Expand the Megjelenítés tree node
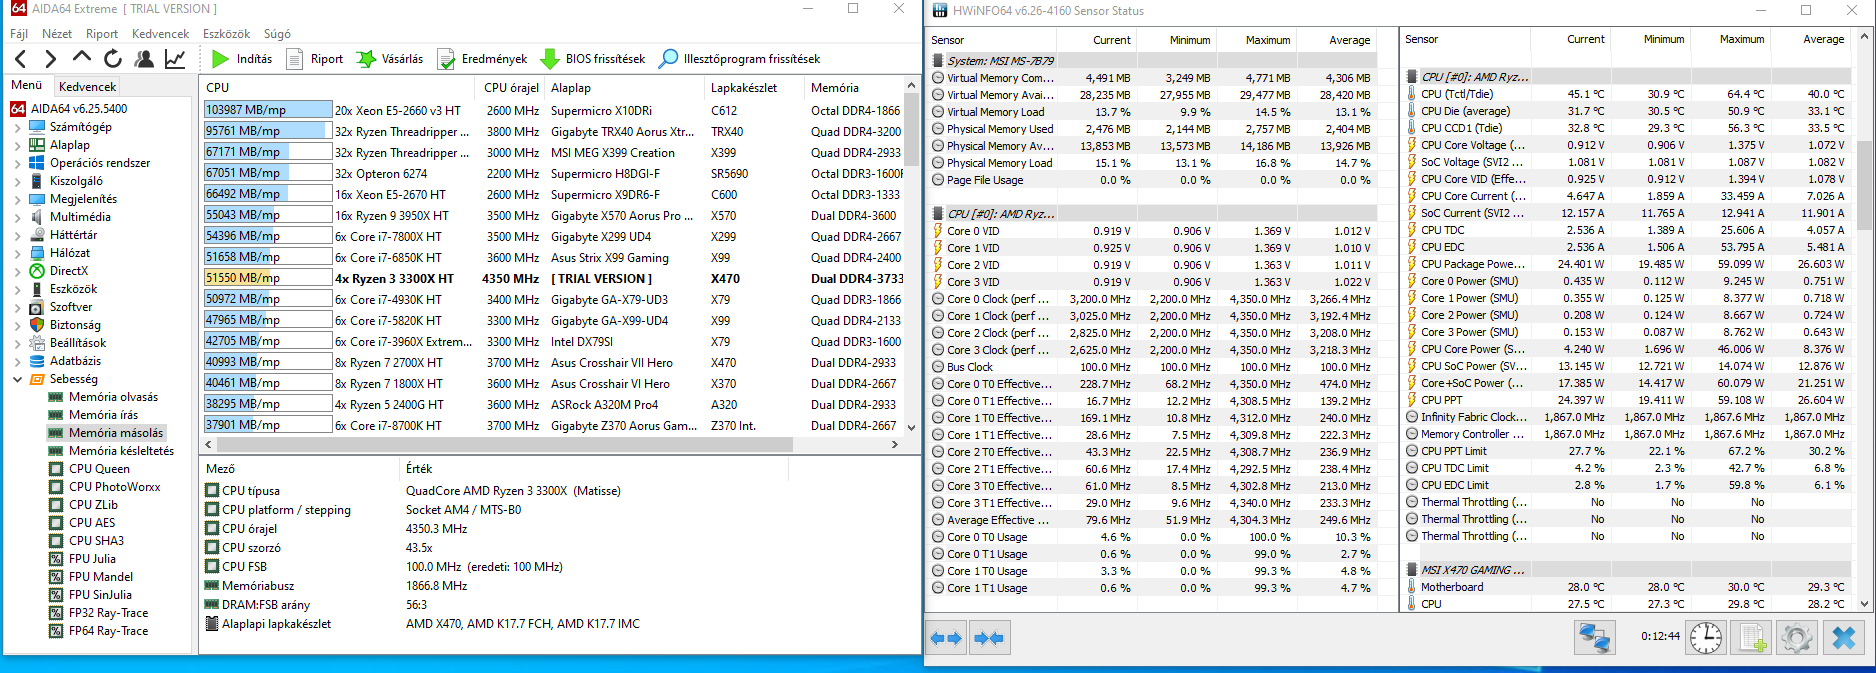 point(17,199)
